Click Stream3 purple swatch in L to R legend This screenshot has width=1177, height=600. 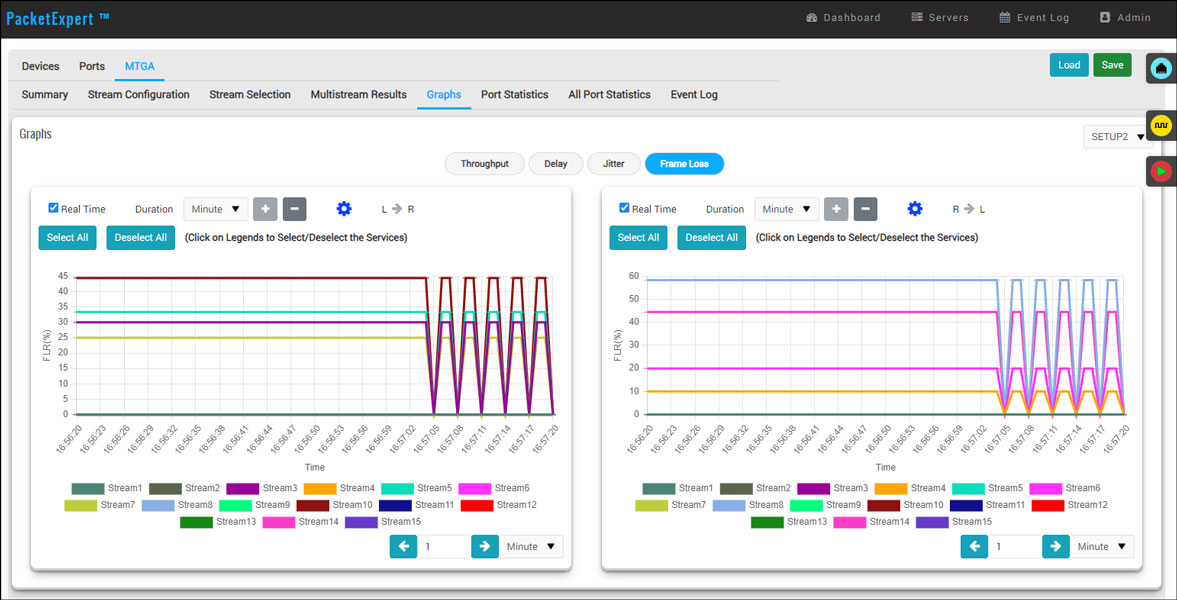click(242, 488)
